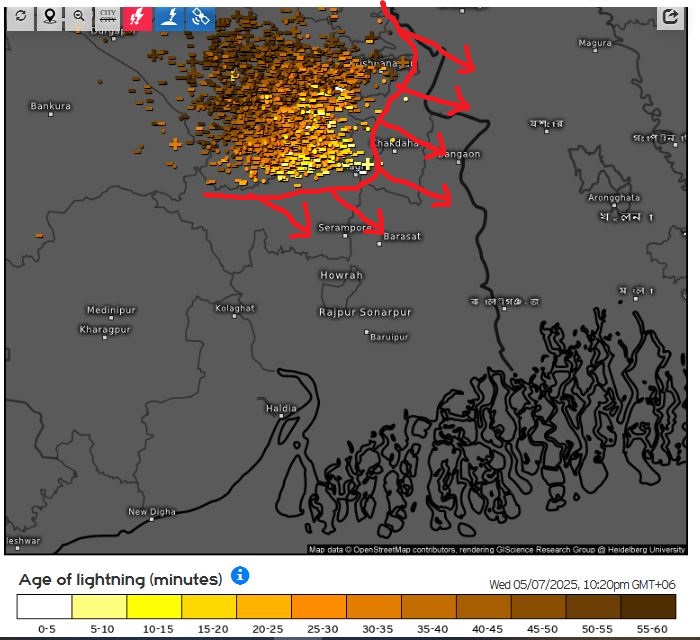This screenshot has width=700, height=640.
Task: Open the lightning age info icon
Action: point(240,576)
